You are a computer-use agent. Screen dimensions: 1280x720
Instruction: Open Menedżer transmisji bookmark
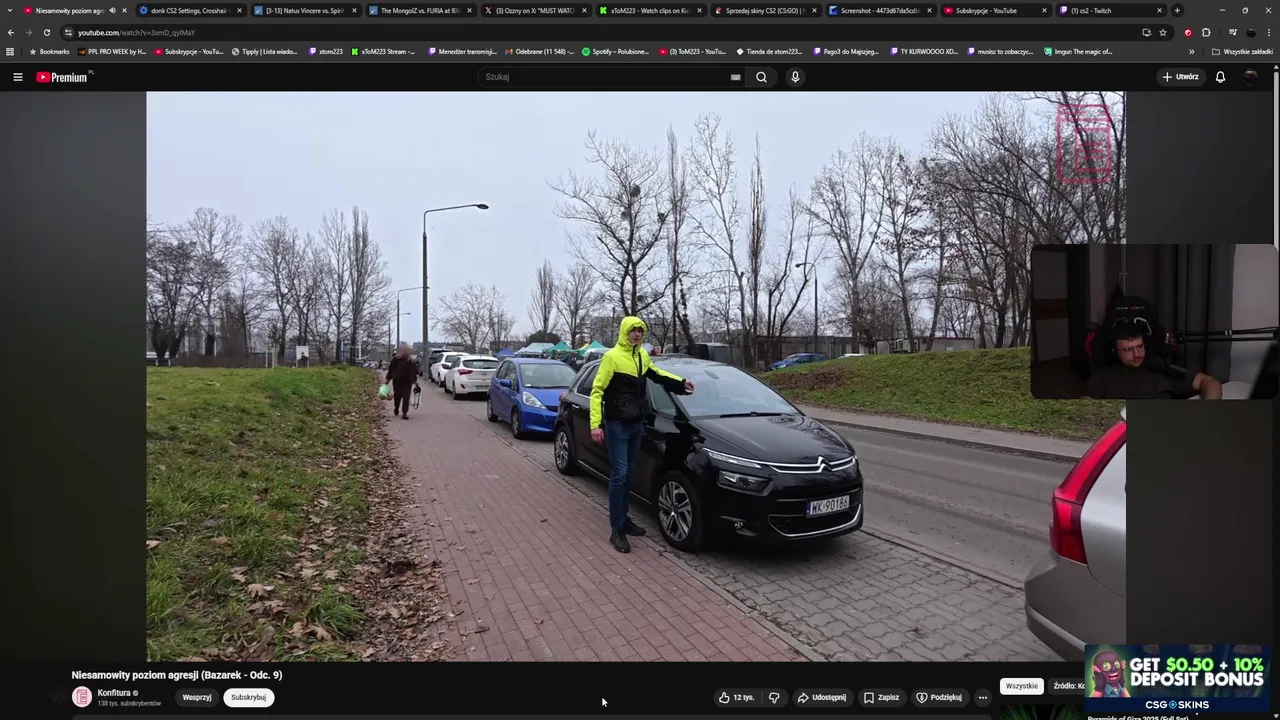(462, 51)
